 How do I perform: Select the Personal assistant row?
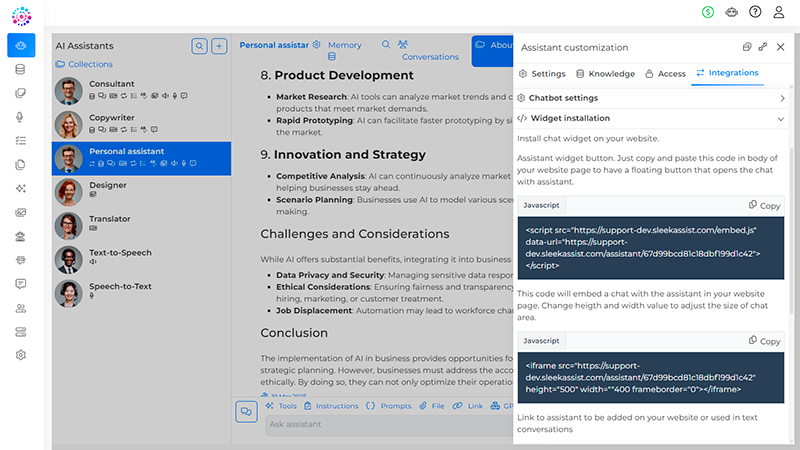pyautogui.click(x=141, y=159)
